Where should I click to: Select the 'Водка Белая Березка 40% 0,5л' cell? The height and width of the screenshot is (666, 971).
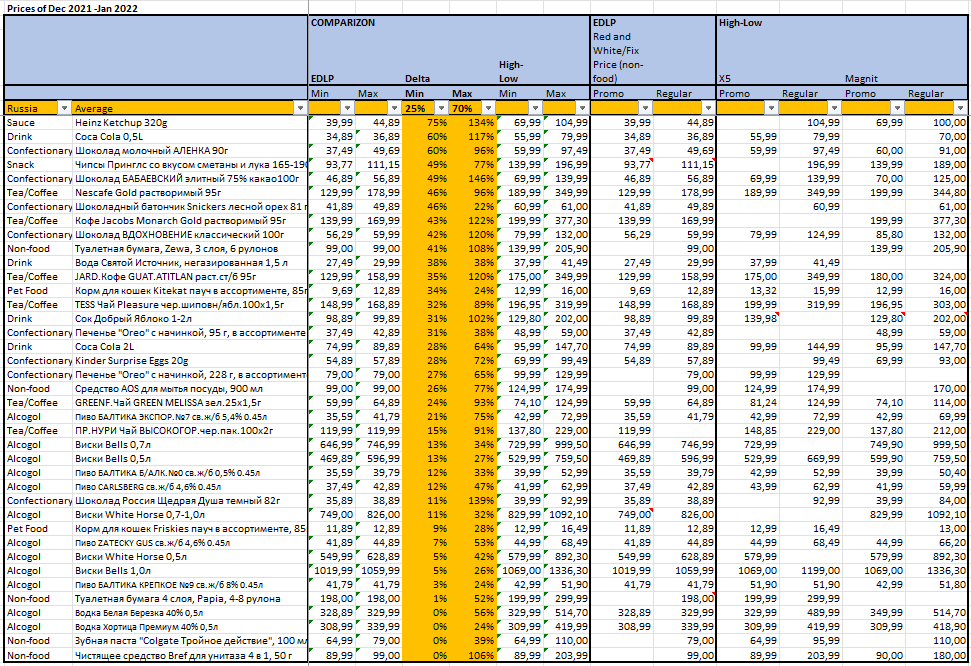click(x=190, y=613)
